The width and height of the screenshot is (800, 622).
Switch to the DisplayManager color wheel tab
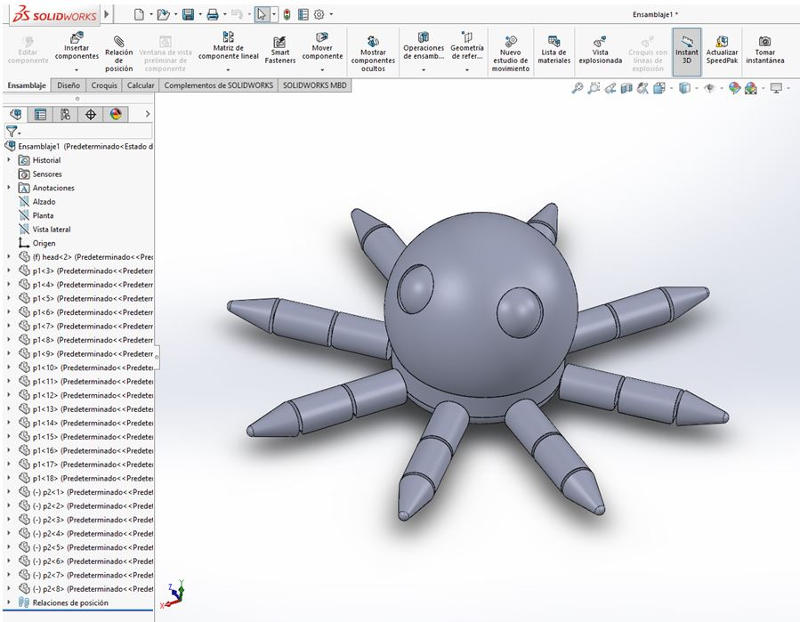tap(116, 114)
